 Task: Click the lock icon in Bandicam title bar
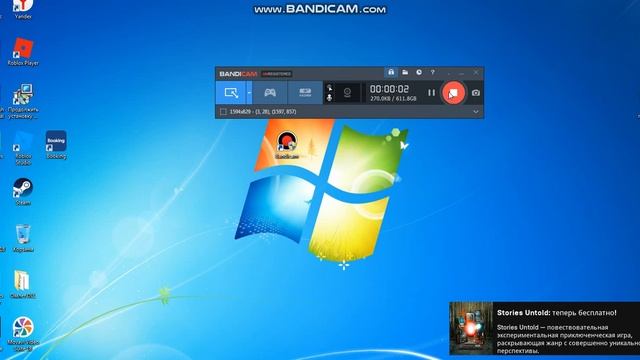coord(391,73)
